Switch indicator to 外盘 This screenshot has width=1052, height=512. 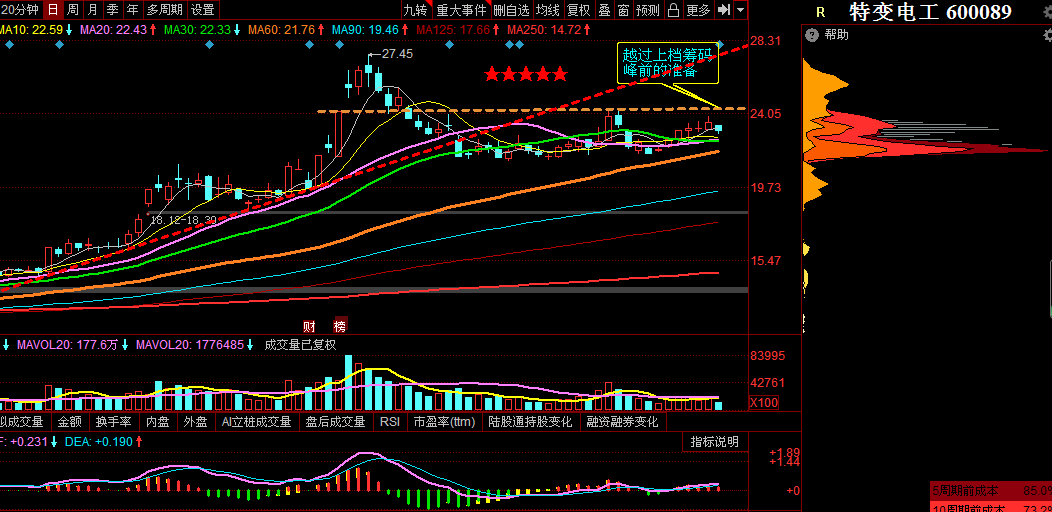(x=195, y=422)
